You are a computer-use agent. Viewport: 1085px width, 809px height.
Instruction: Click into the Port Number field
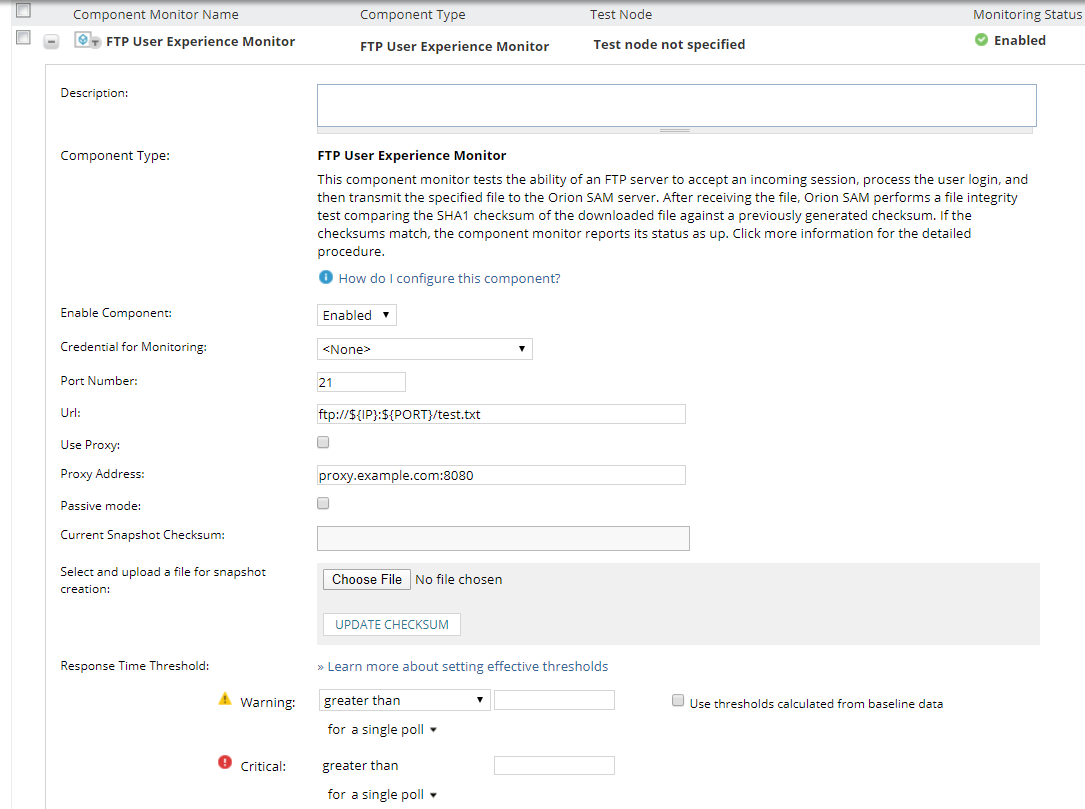(361, 381)
